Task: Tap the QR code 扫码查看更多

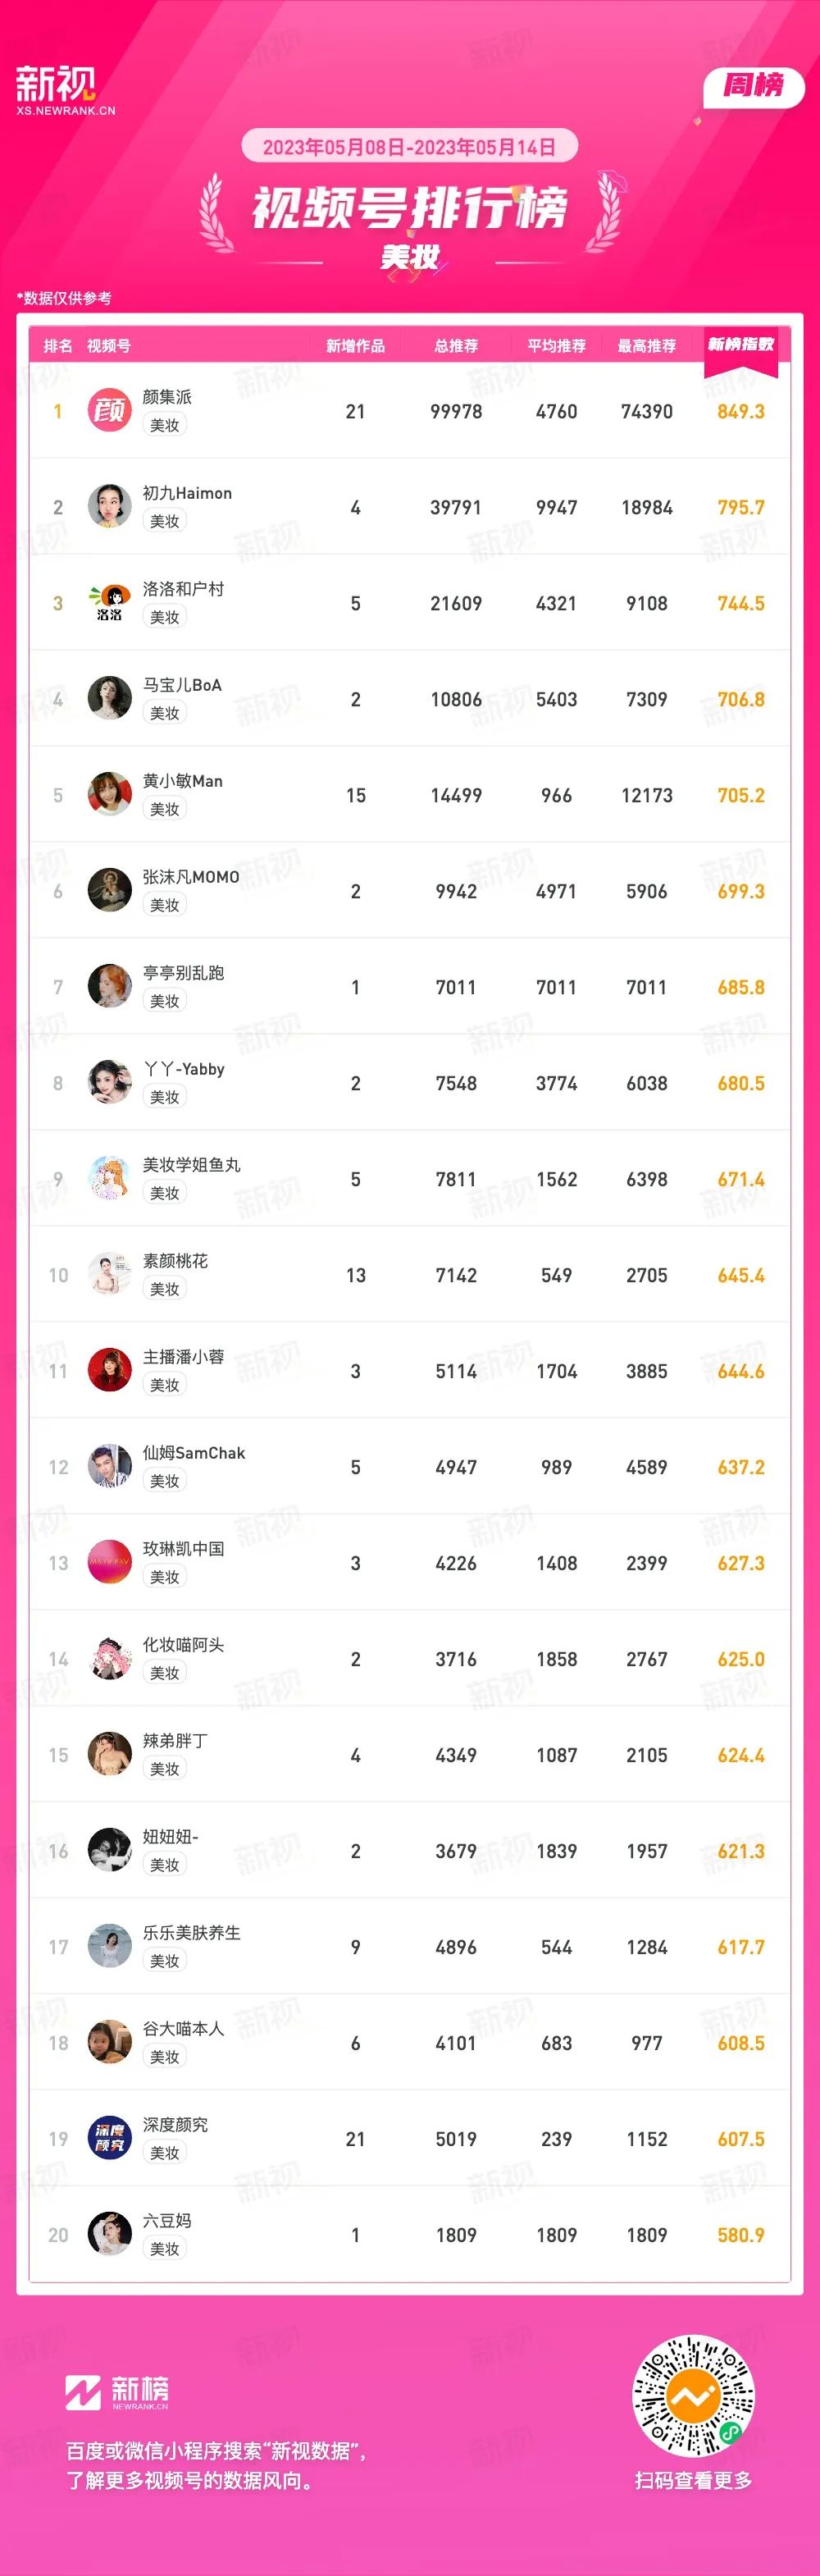Action: (693, 2396)
